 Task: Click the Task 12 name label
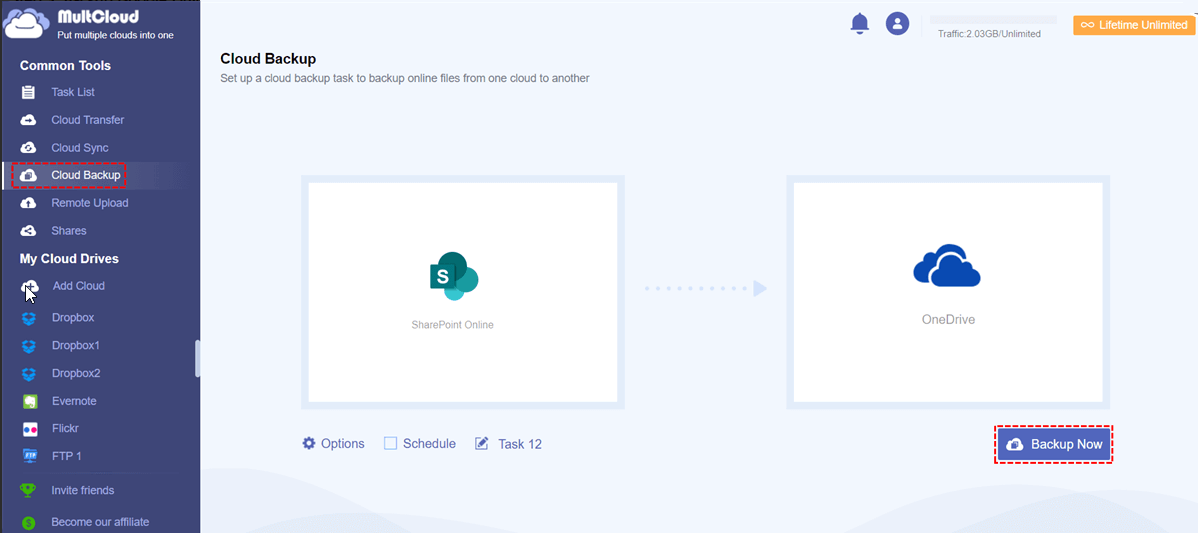click(520, 444)
